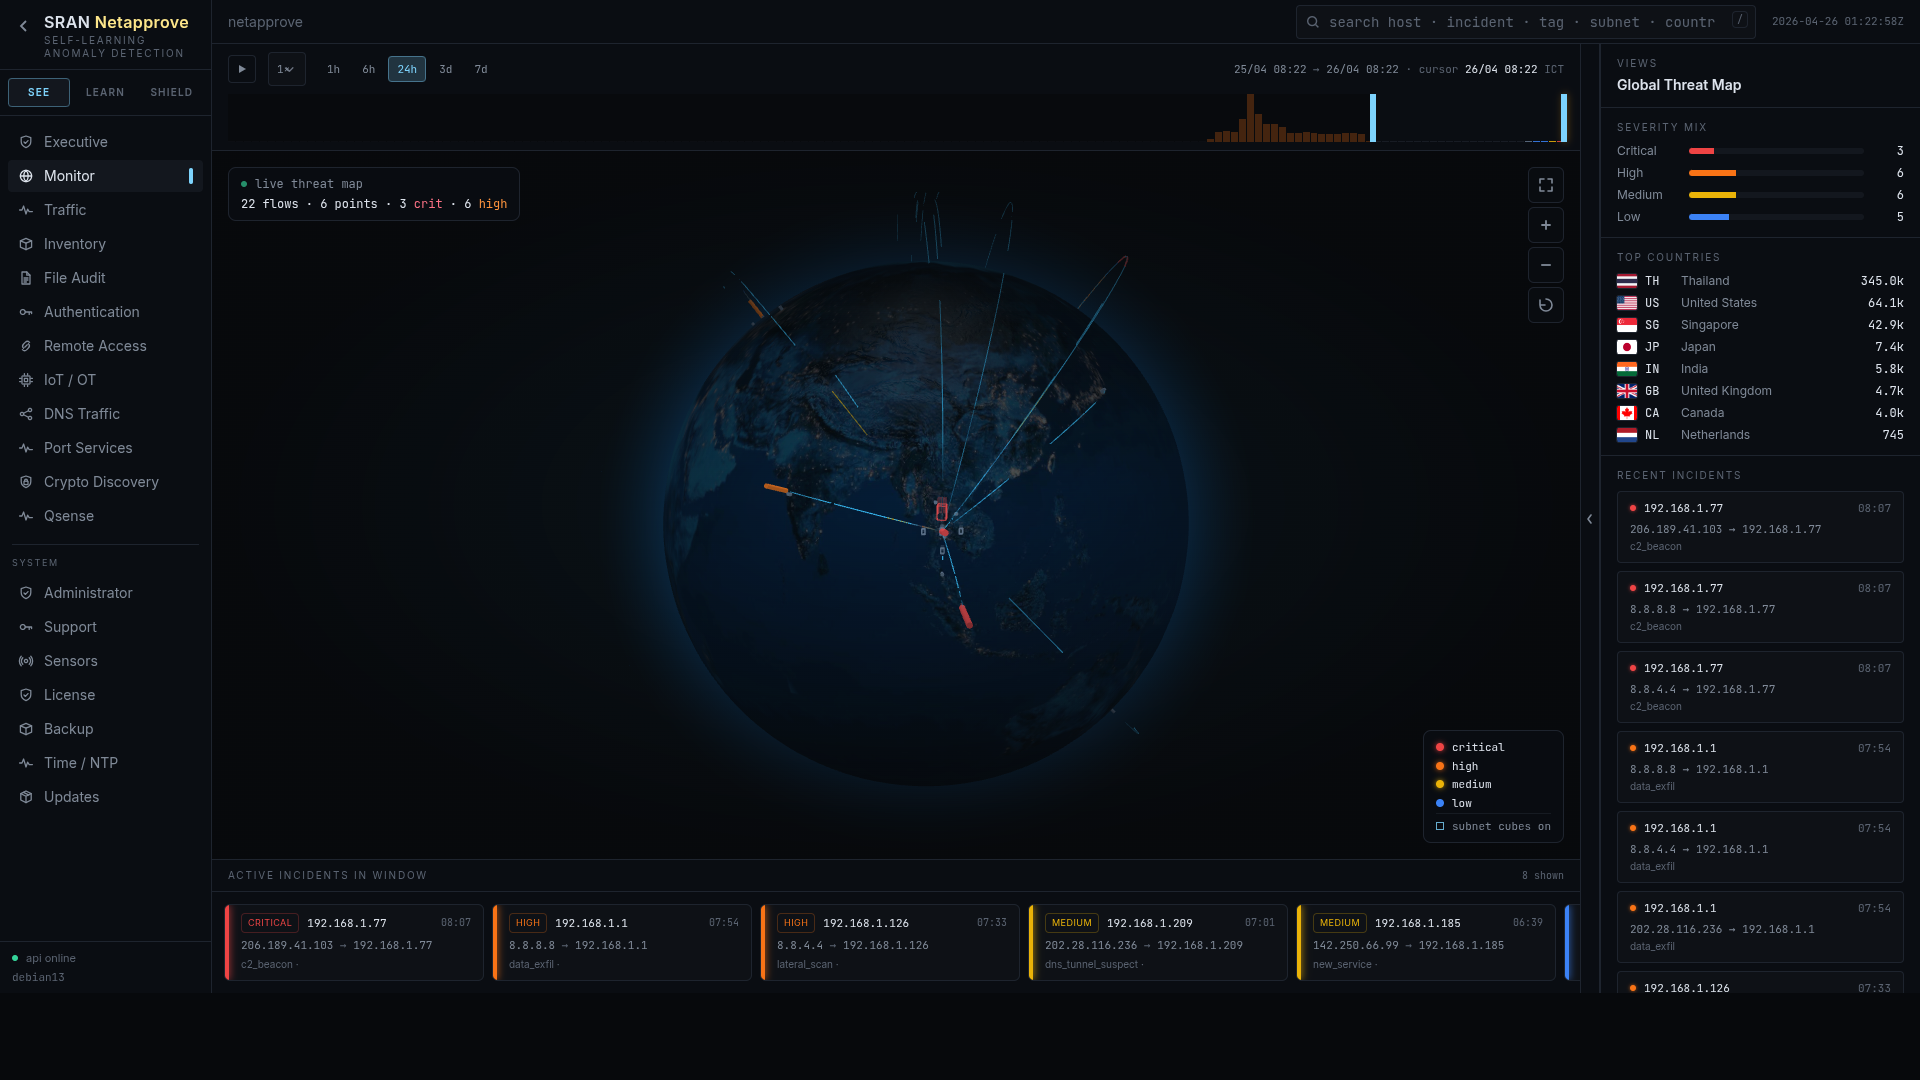Screen dimensions: 1920x1080
Task: Select the 7d time range button
Action: [481, 69]
